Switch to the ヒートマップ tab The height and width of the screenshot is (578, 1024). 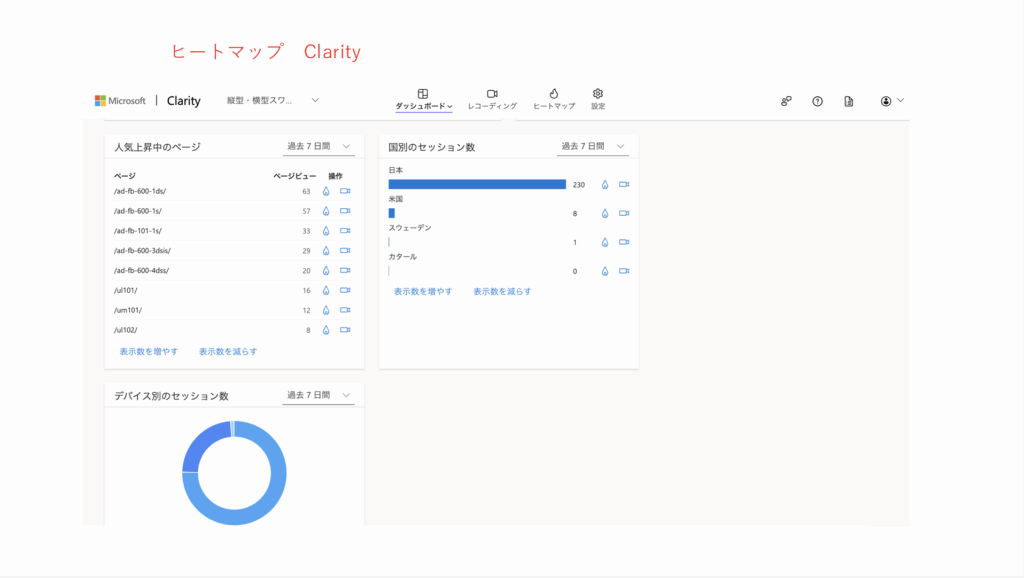coord(554,98)
